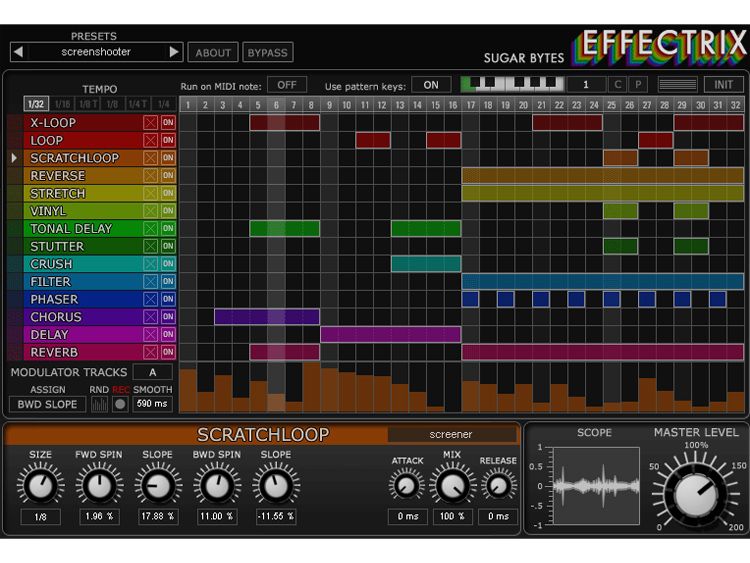Select 1/8 tempo
The height and width of the screenshot is (563, 750).
click(112, 104)
